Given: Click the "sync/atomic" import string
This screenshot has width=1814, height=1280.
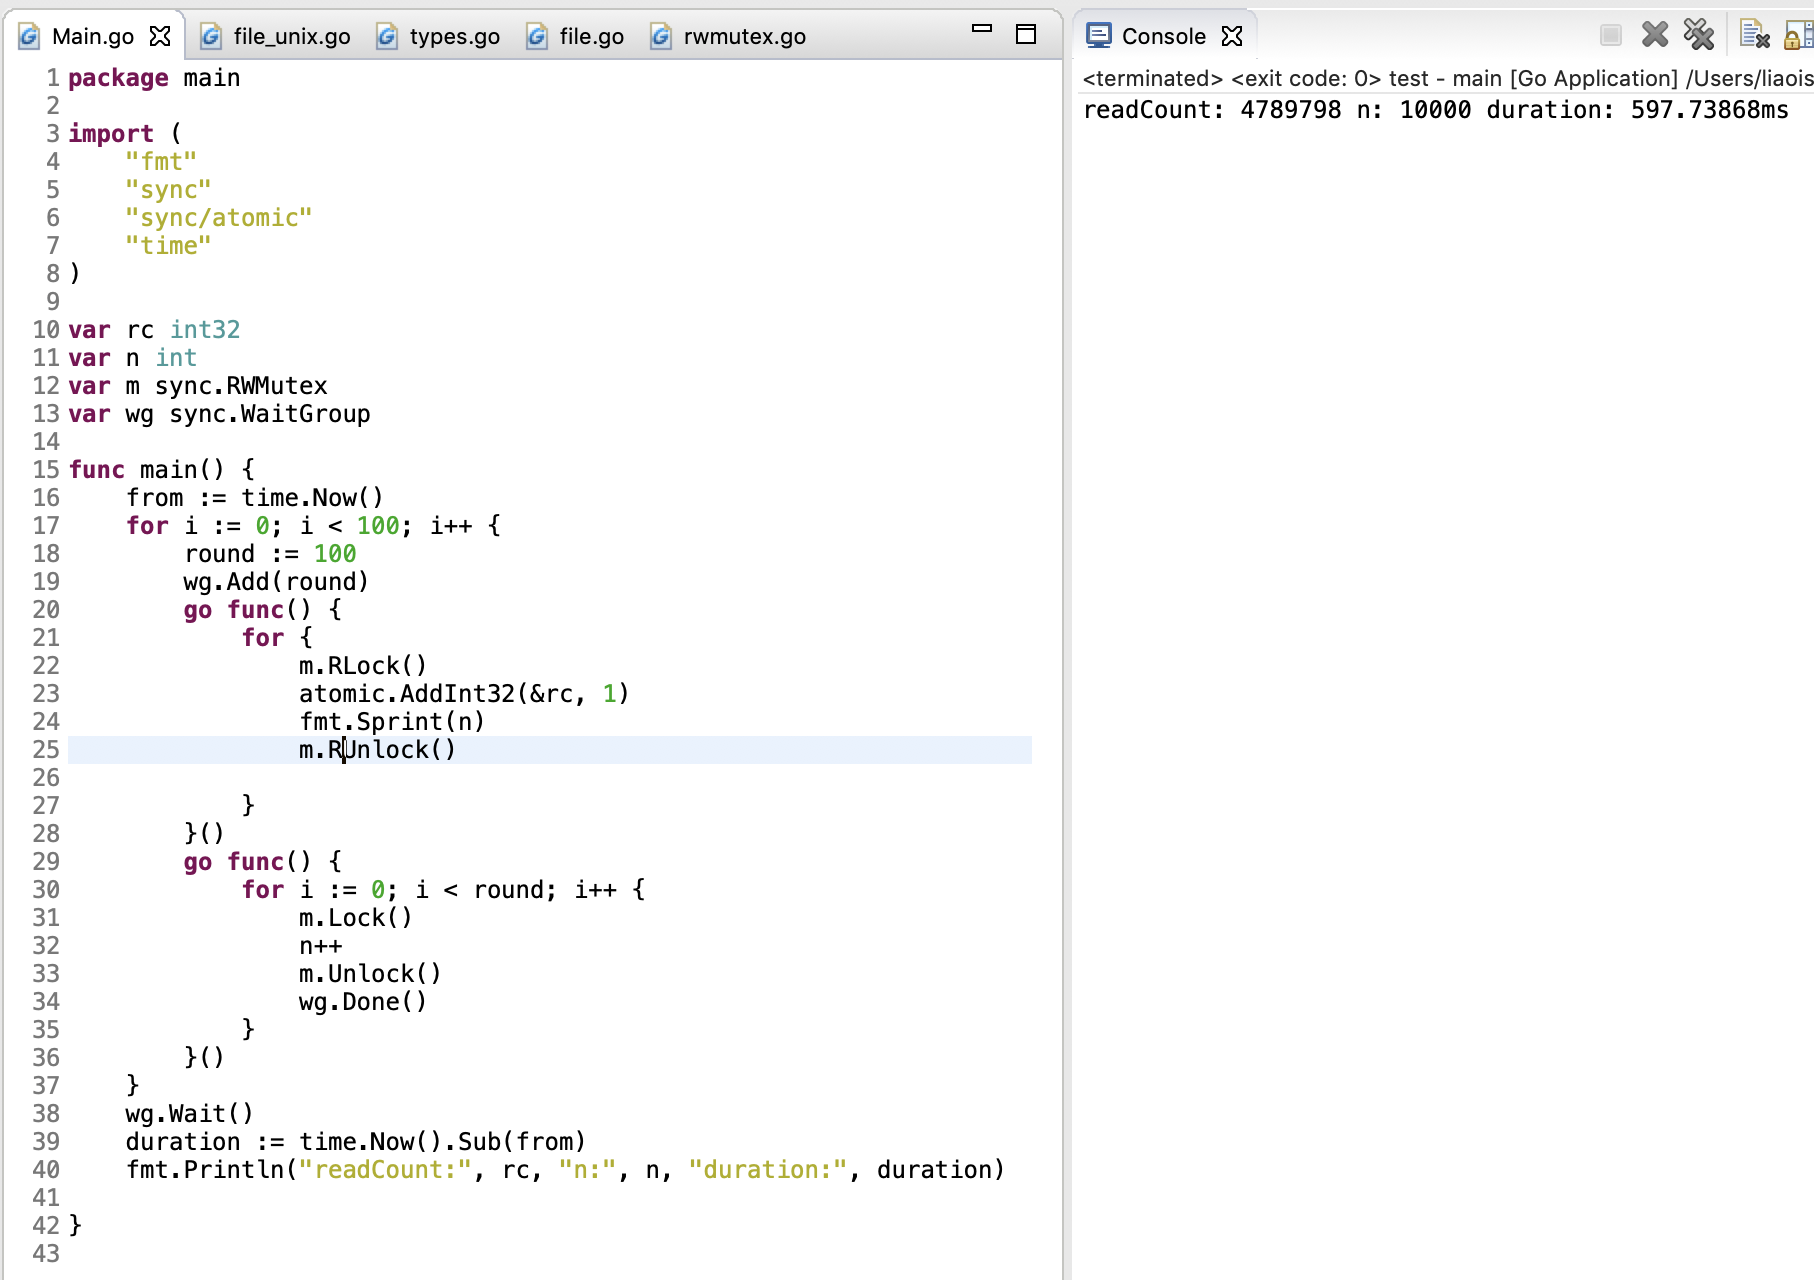Looking at the screenshot, I should click(x=218, y=218).
